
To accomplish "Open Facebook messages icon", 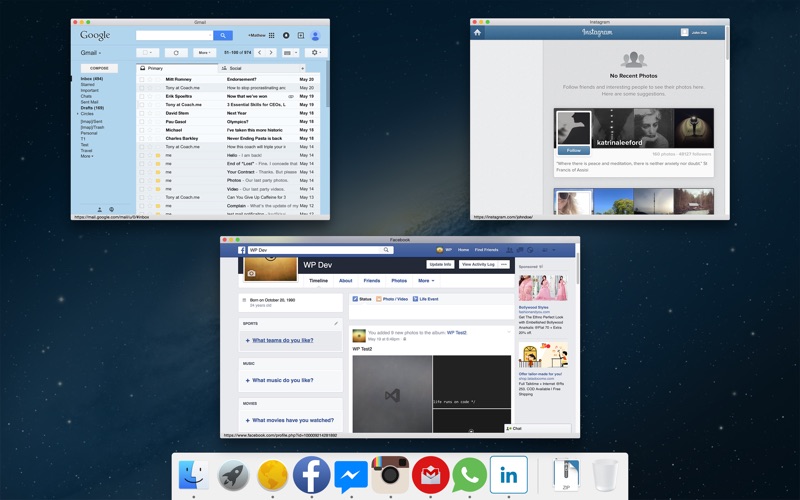I will pos(520,250).
